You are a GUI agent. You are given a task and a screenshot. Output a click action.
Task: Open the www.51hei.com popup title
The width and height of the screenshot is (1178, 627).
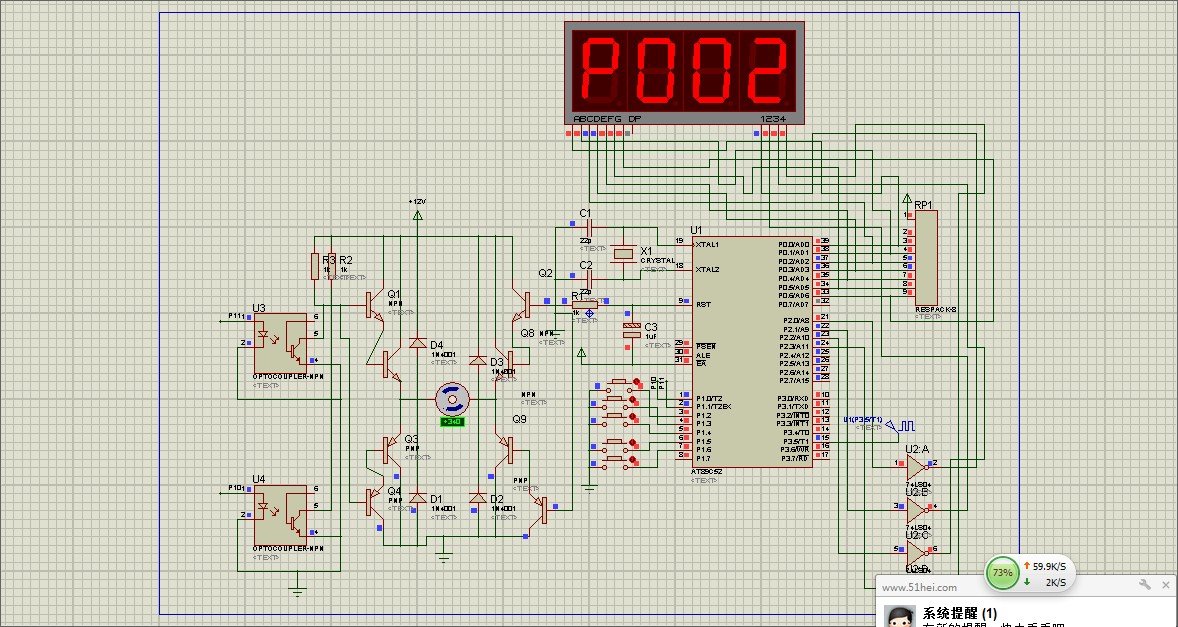(x=919, y=587)
